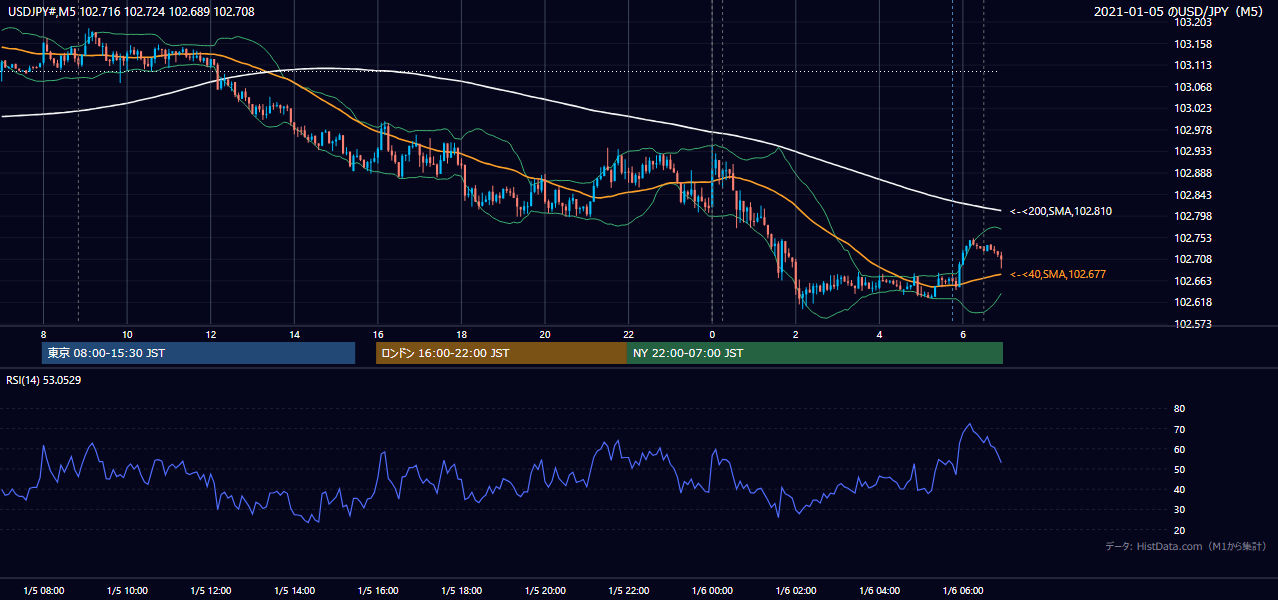The image size is (1278, 600).
Task: Click the 1/5 20:00 time axis label
Action: pyautogui.click(x=544, y=591)
